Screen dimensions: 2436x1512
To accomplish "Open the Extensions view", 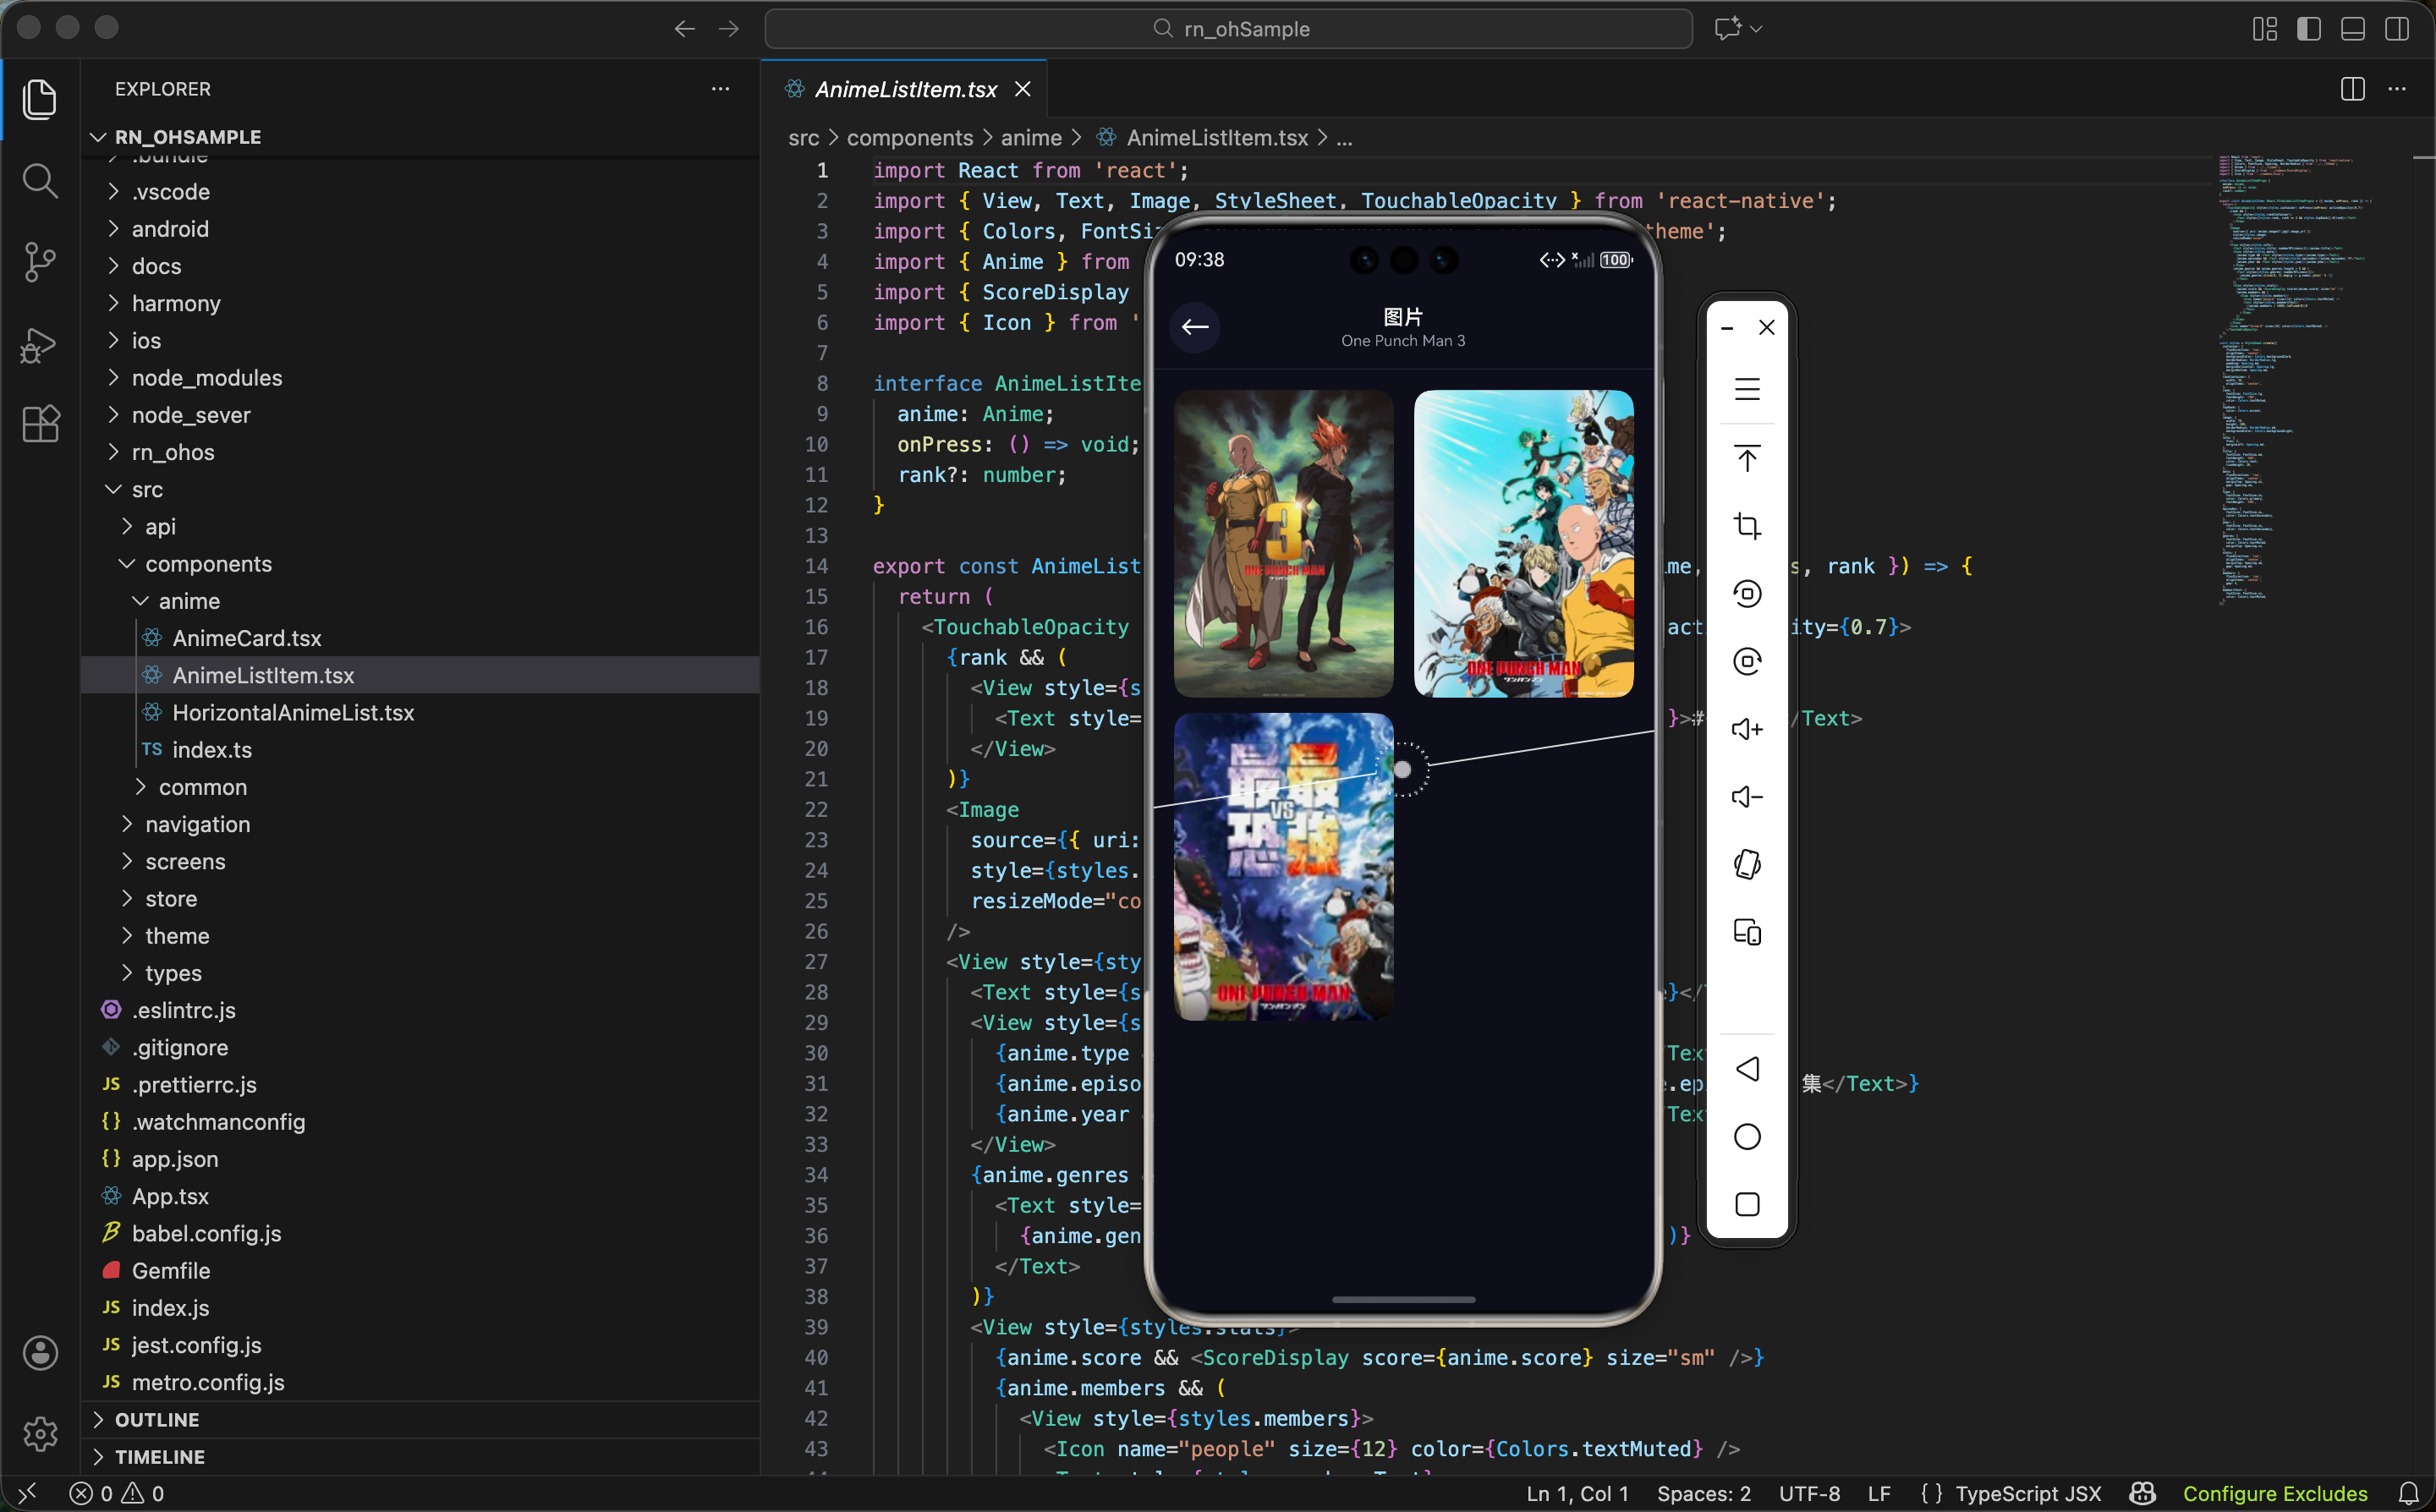I will 40,424.
